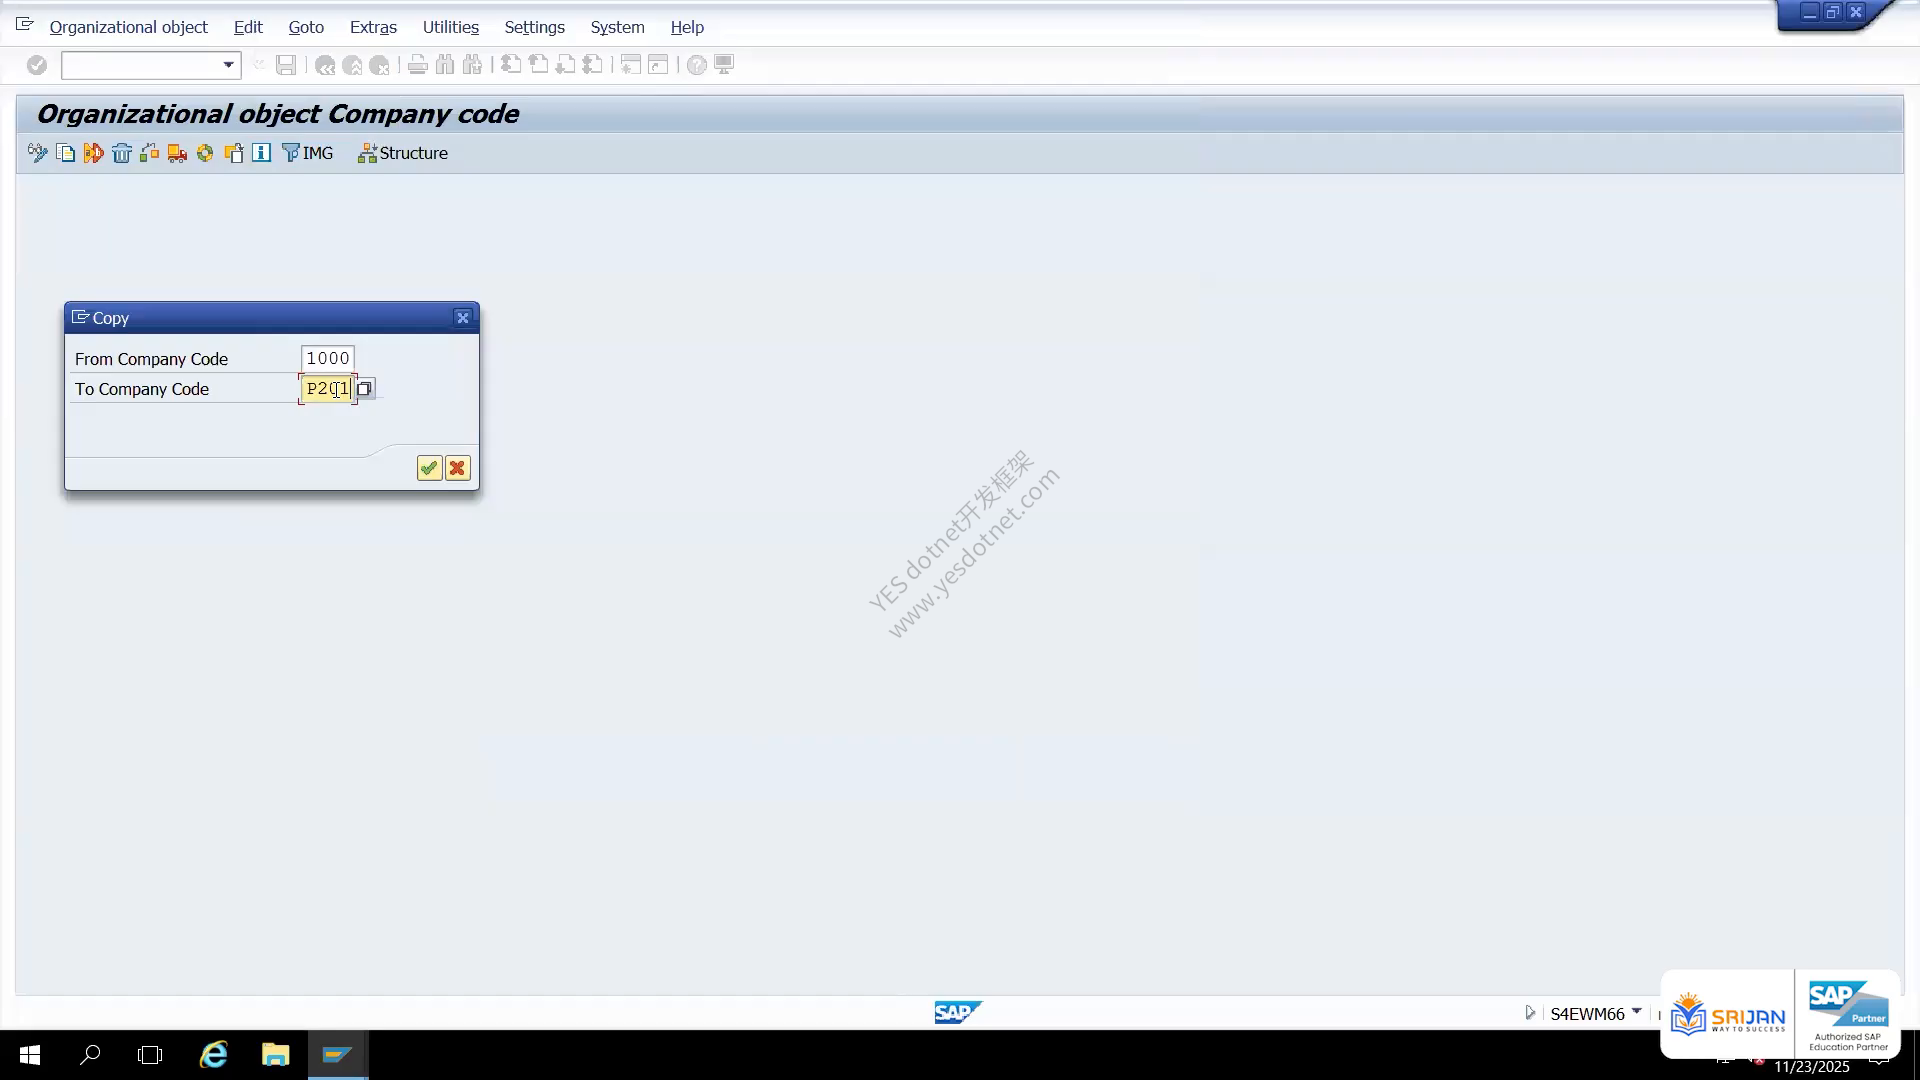This screenshot has width=1920, height=1080.
Task: Select the print icon in standard toolbar
Action: click(418, 65)
